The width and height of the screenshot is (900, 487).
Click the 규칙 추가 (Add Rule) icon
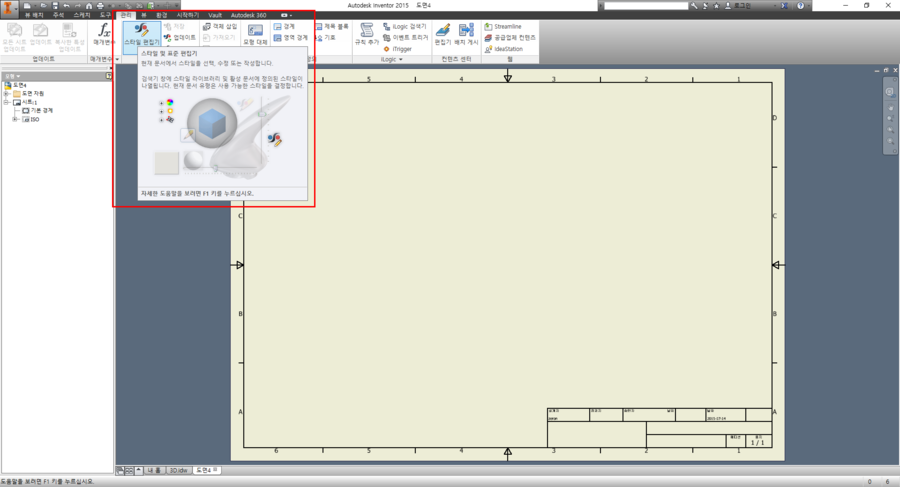366,35
